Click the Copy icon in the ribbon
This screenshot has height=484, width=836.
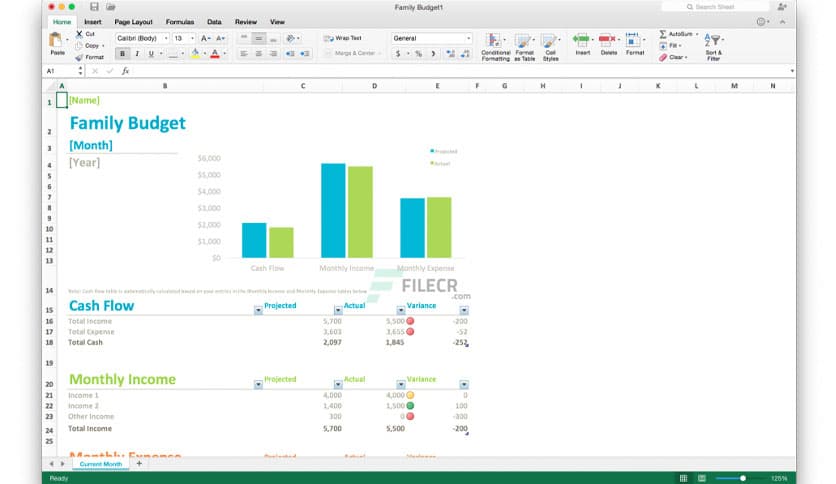(x=79, y=45)
